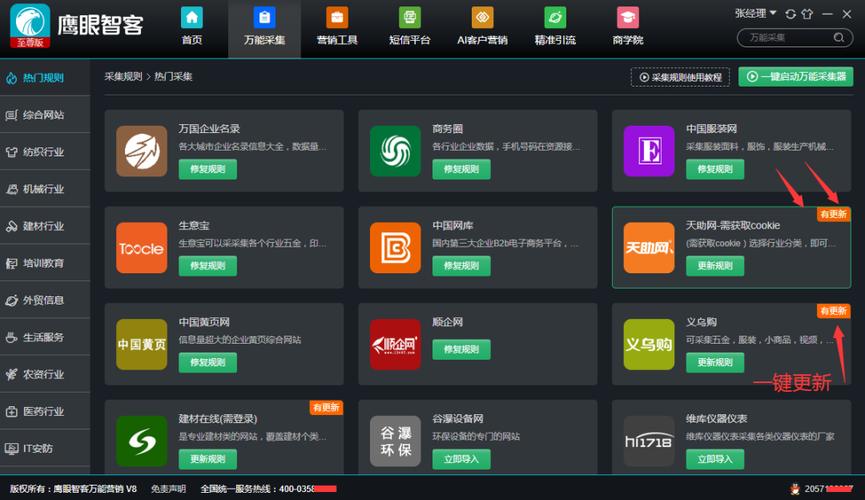Open the 营销工具 tab
The width and height of the screenshot is (865, 500).
(x=337, y=26)
